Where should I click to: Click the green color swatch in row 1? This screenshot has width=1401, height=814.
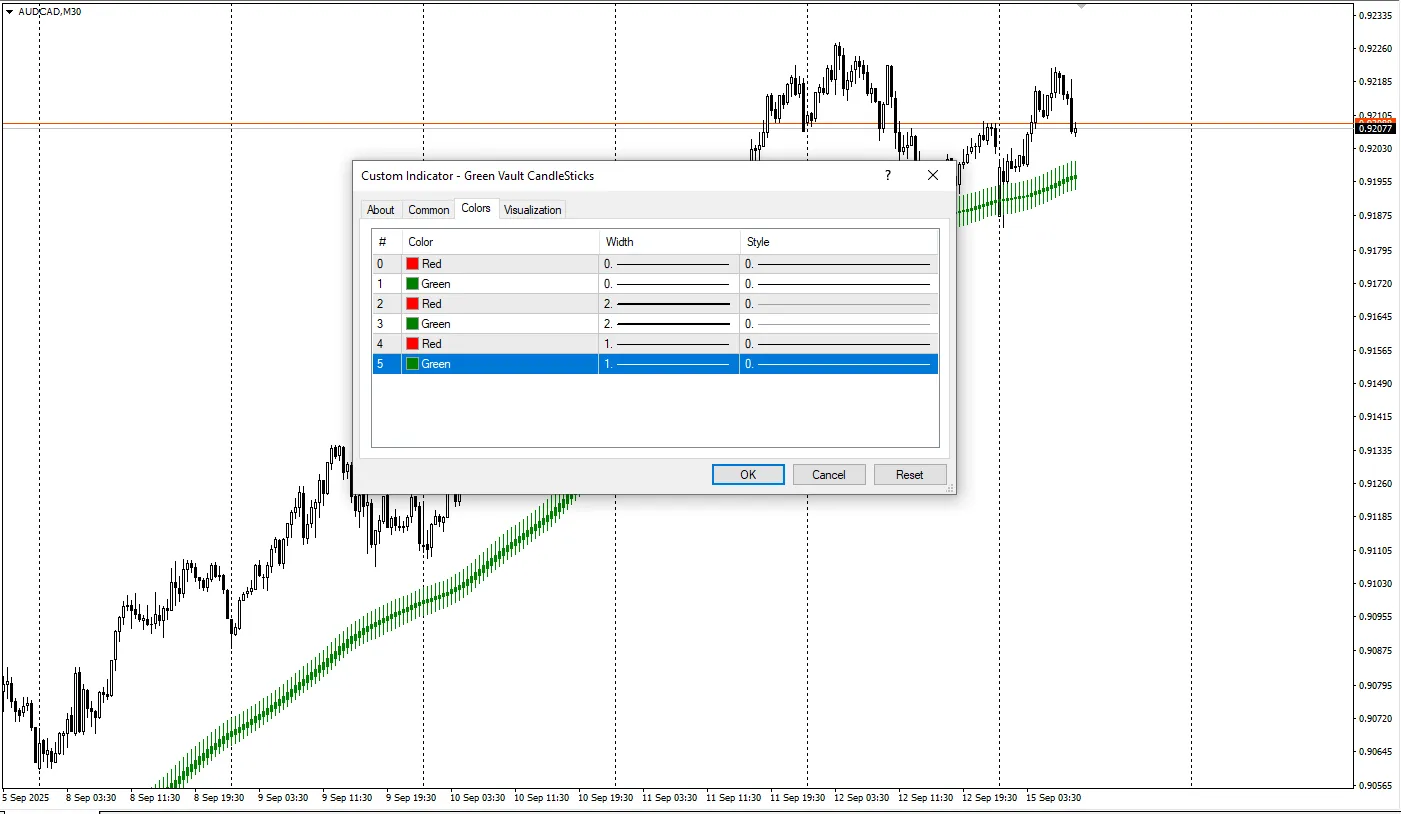pyautogui.click(x=412, y=284)
